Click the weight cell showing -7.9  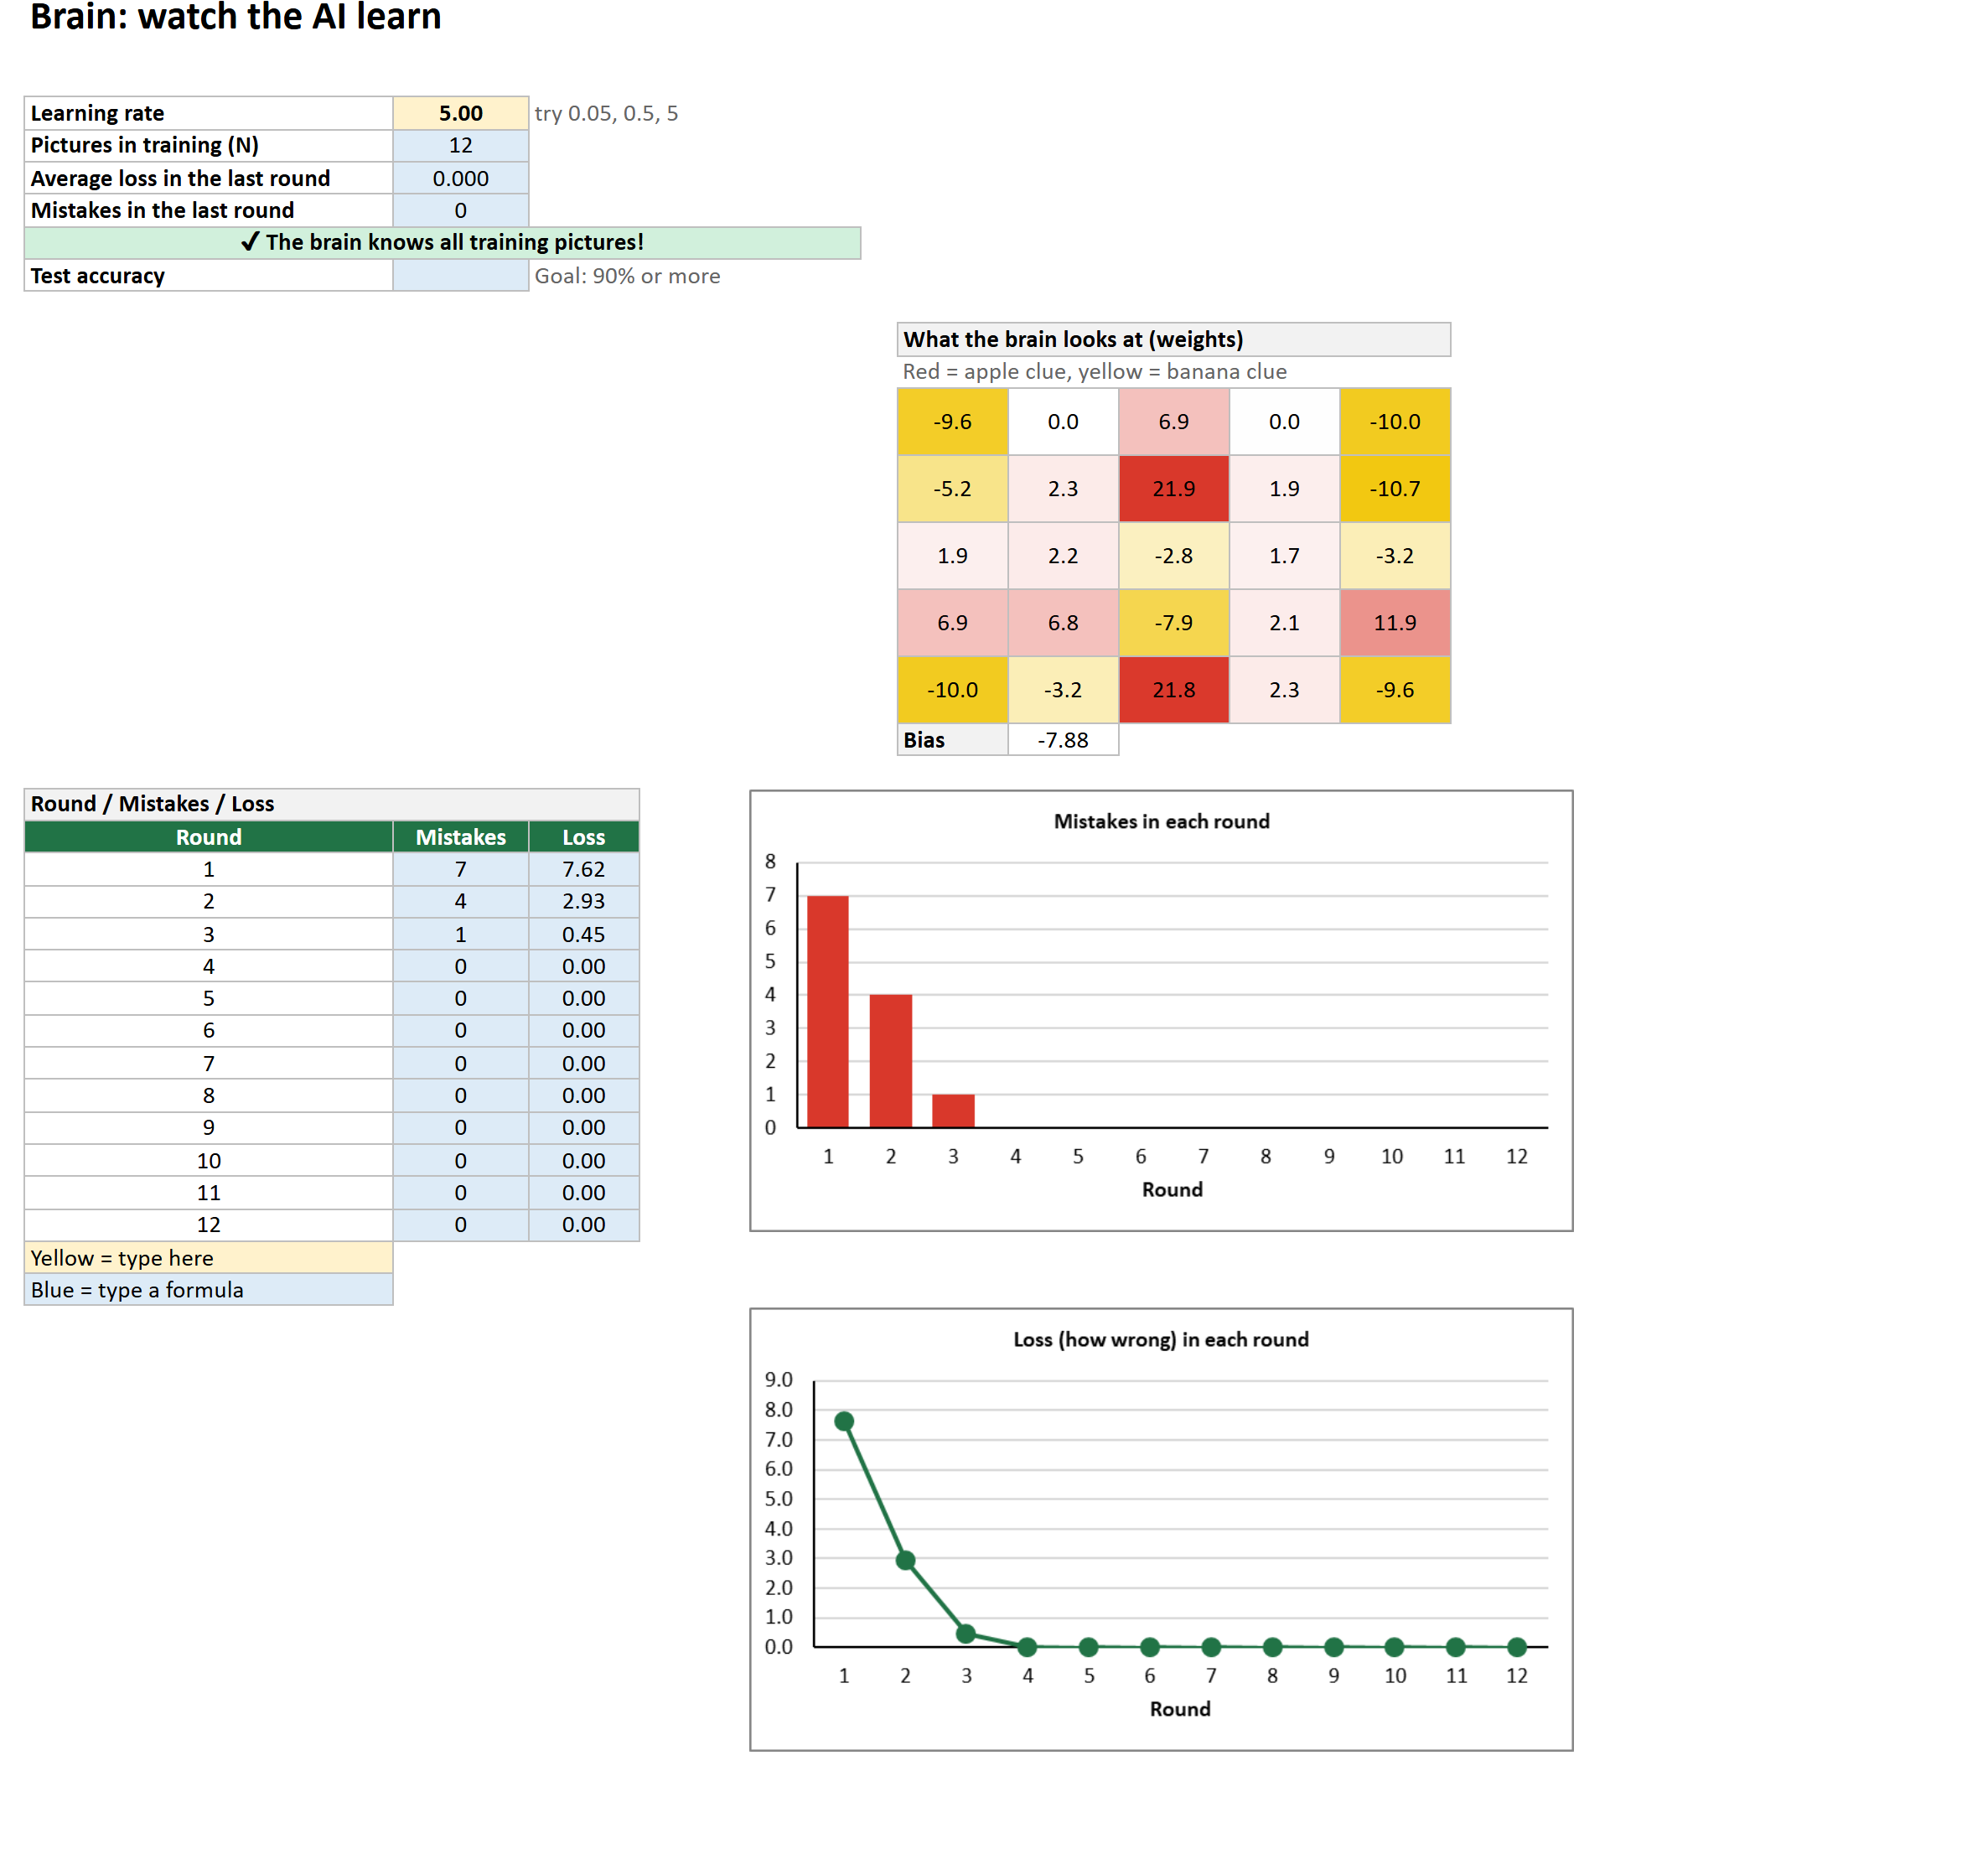(1173, 623)
